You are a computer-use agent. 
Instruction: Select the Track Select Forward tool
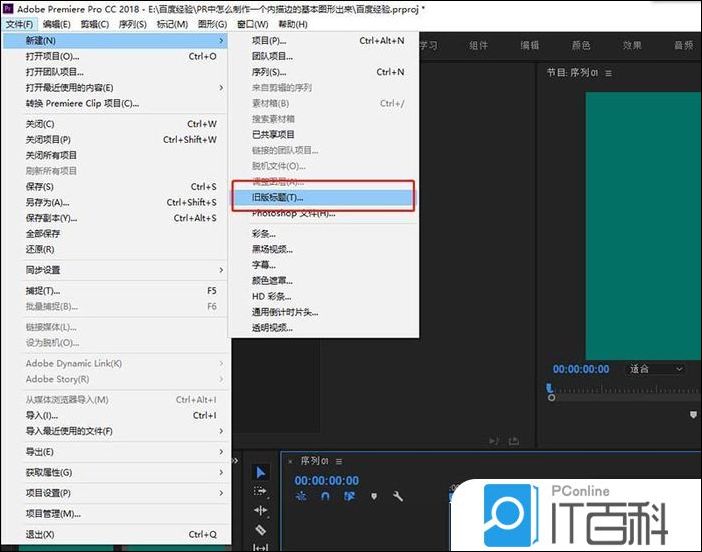[260, 492]
